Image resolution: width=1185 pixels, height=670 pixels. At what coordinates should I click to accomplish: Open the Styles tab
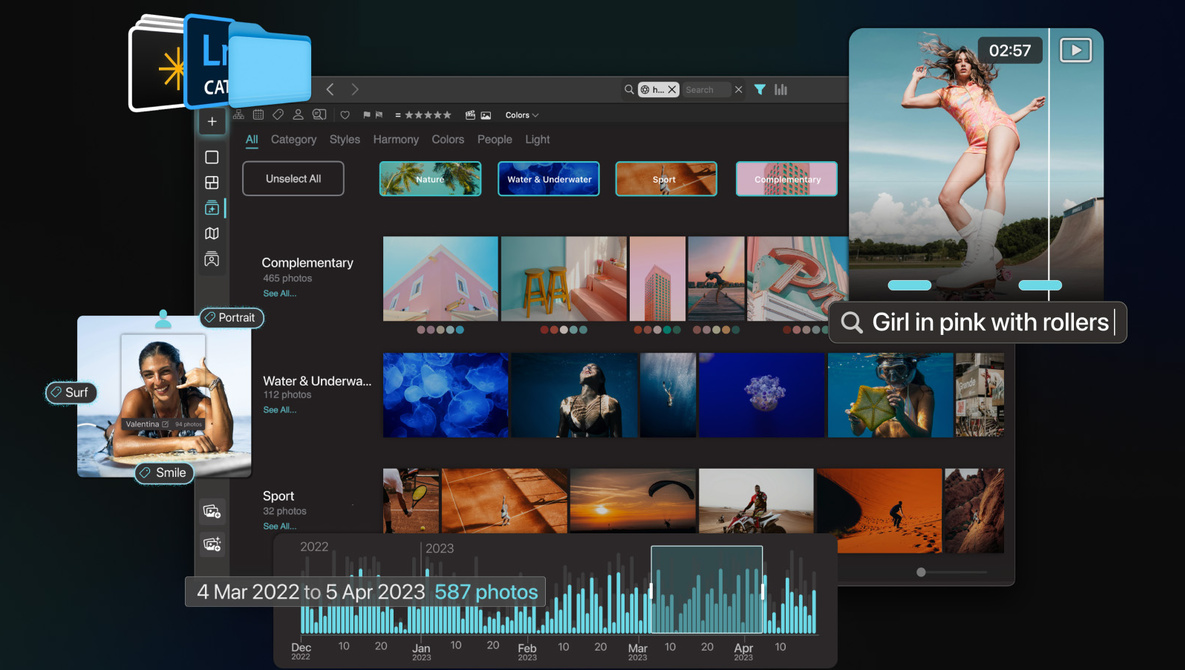point(345,139)
